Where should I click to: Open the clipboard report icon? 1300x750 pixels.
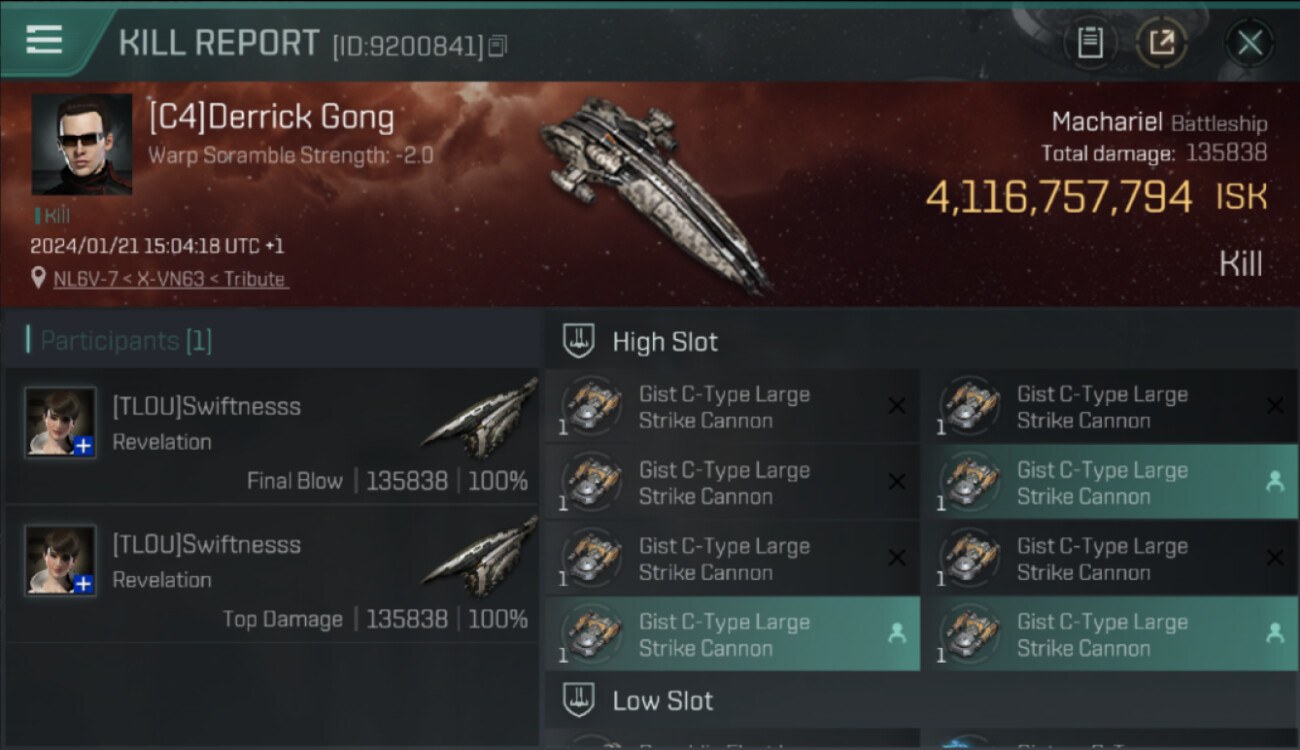pos(1090,43)
